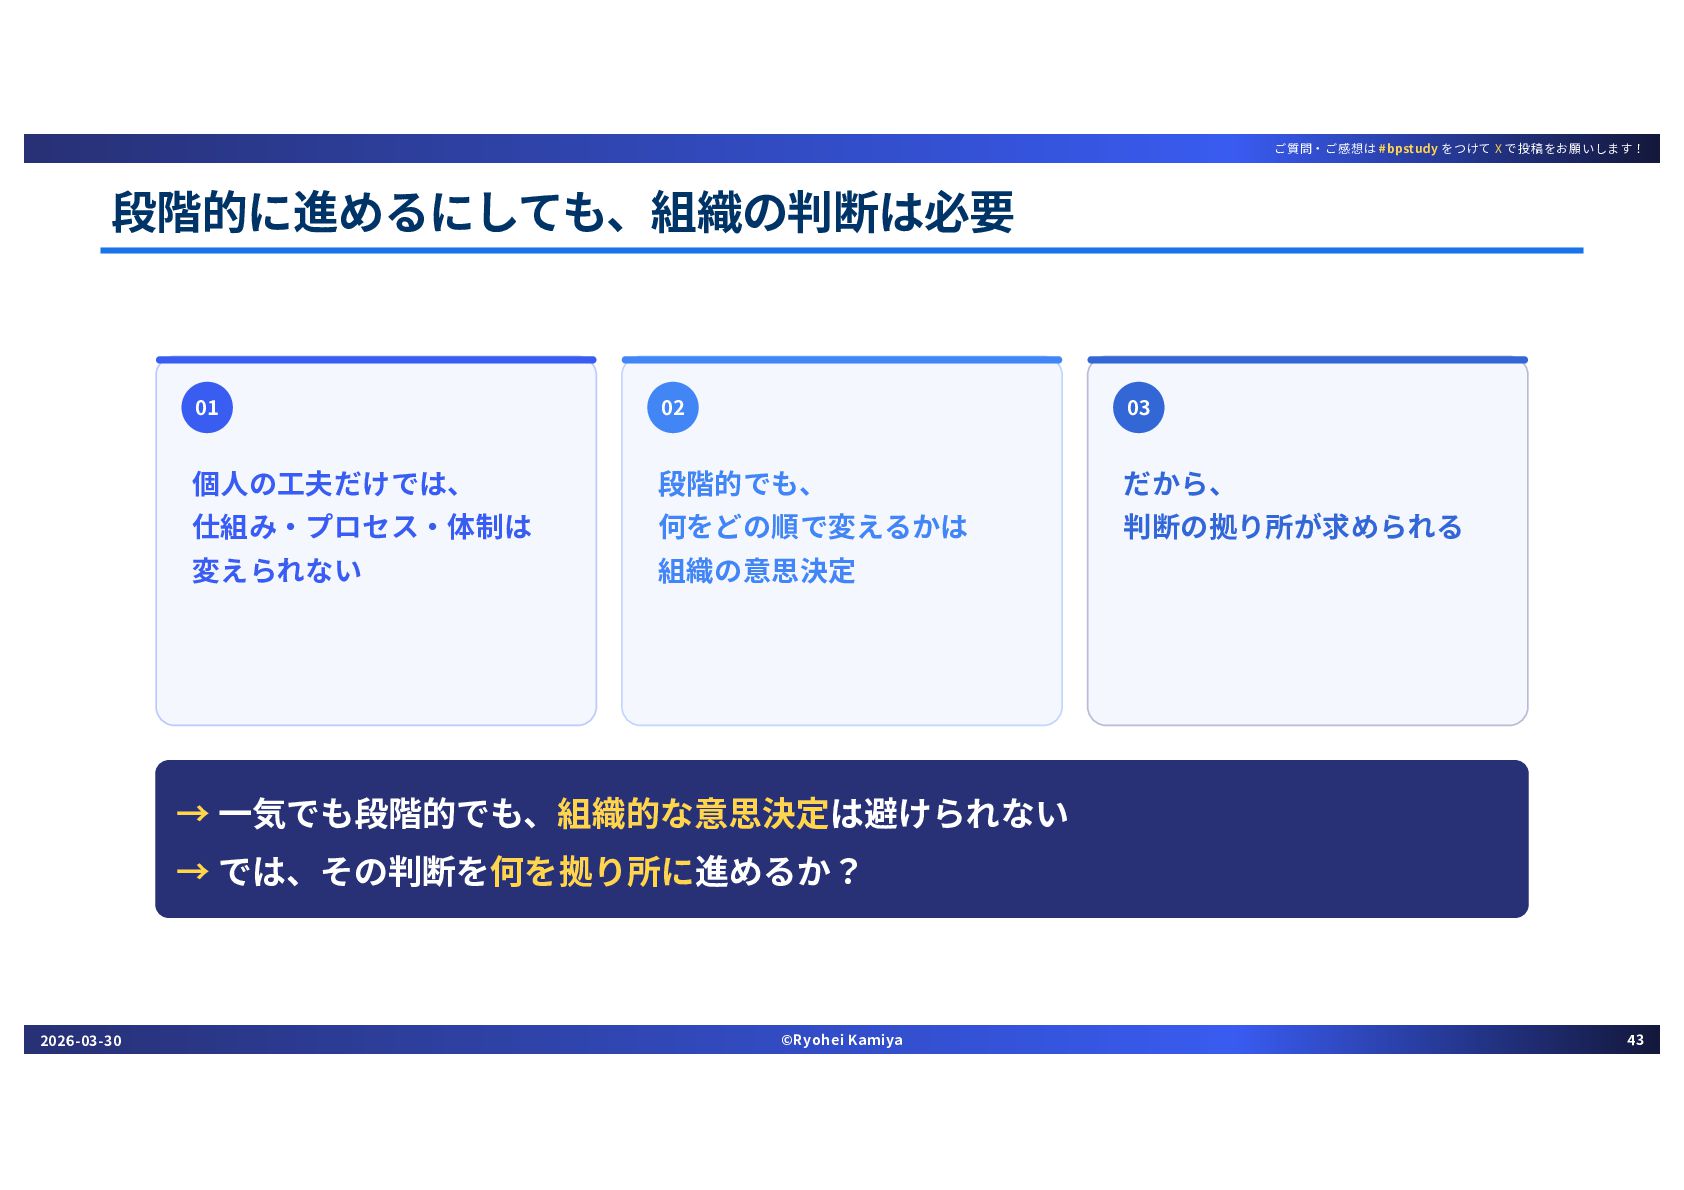Click text 変えられない in card 01
This screenshot has width=1684, height=1190.
click(277, 571)
